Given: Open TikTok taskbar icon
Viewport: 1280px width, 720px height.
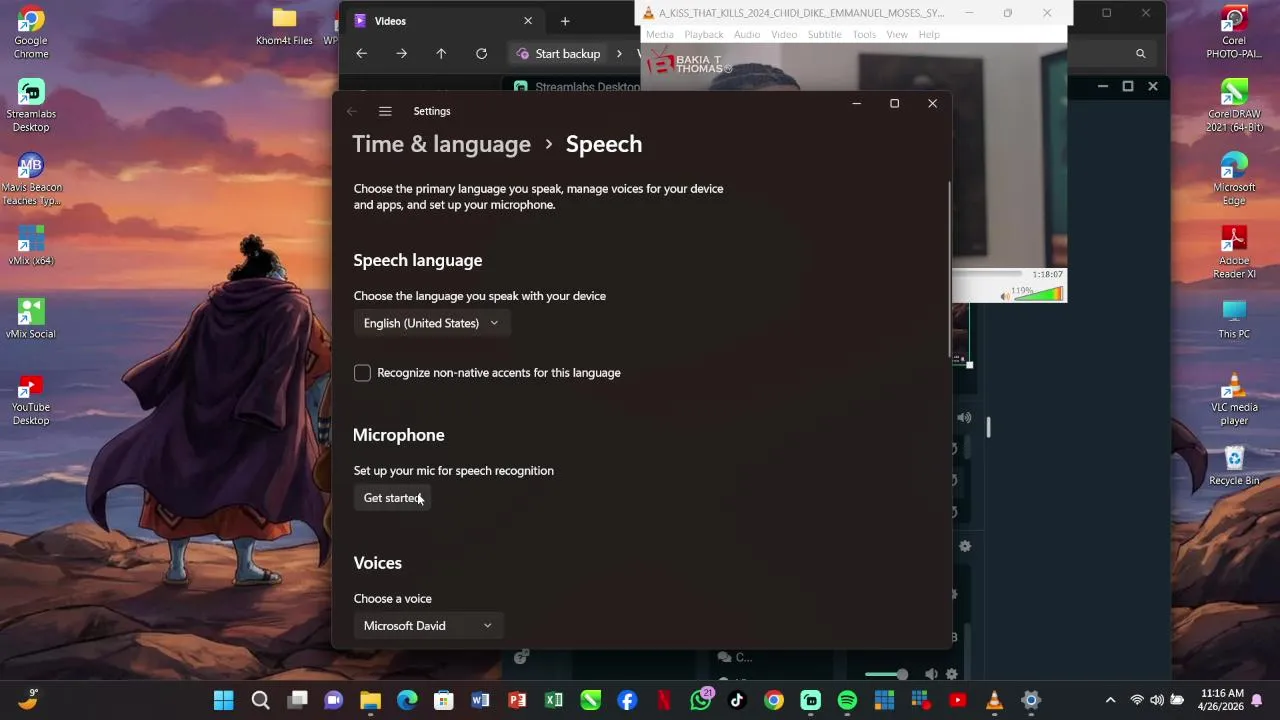Looking at the screenshot, I should coord(737,700).
